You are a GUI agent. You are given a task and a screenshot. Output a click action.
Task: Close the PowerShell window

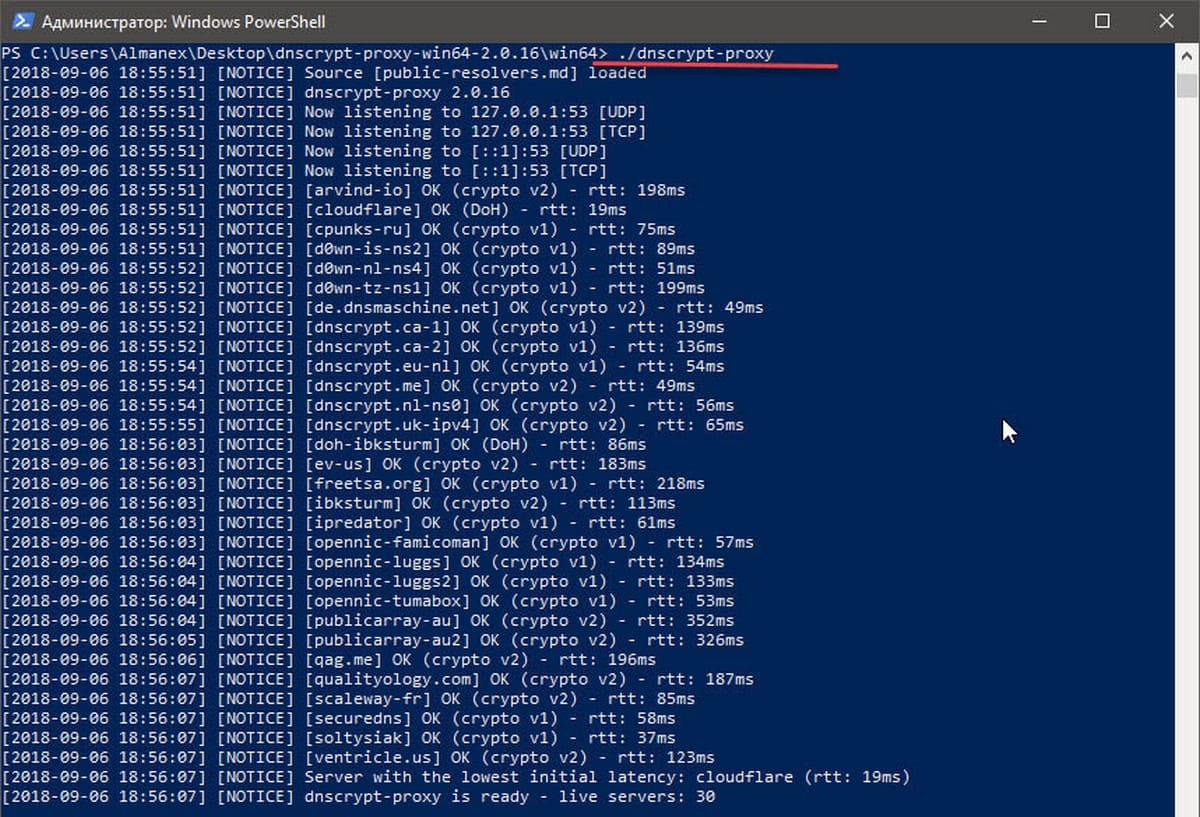(x=1168, y=21)
